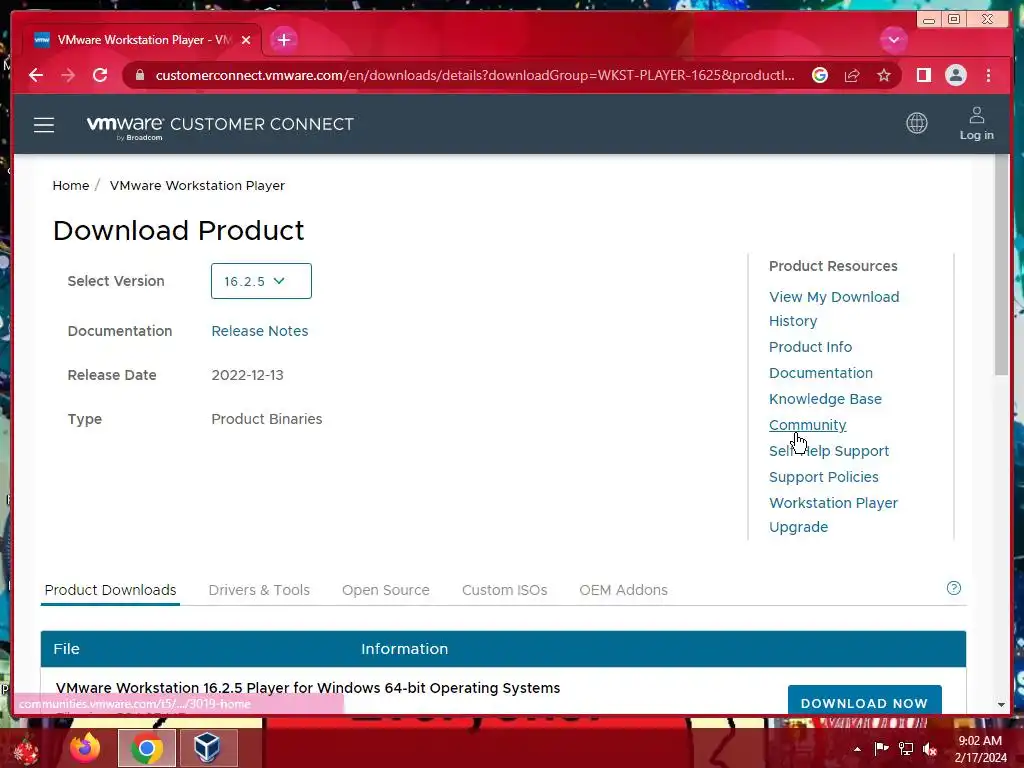The height and width of the screenshot is (768, 1024).
Task: Click the browser forward arrow
Action: tap(68, 75)
